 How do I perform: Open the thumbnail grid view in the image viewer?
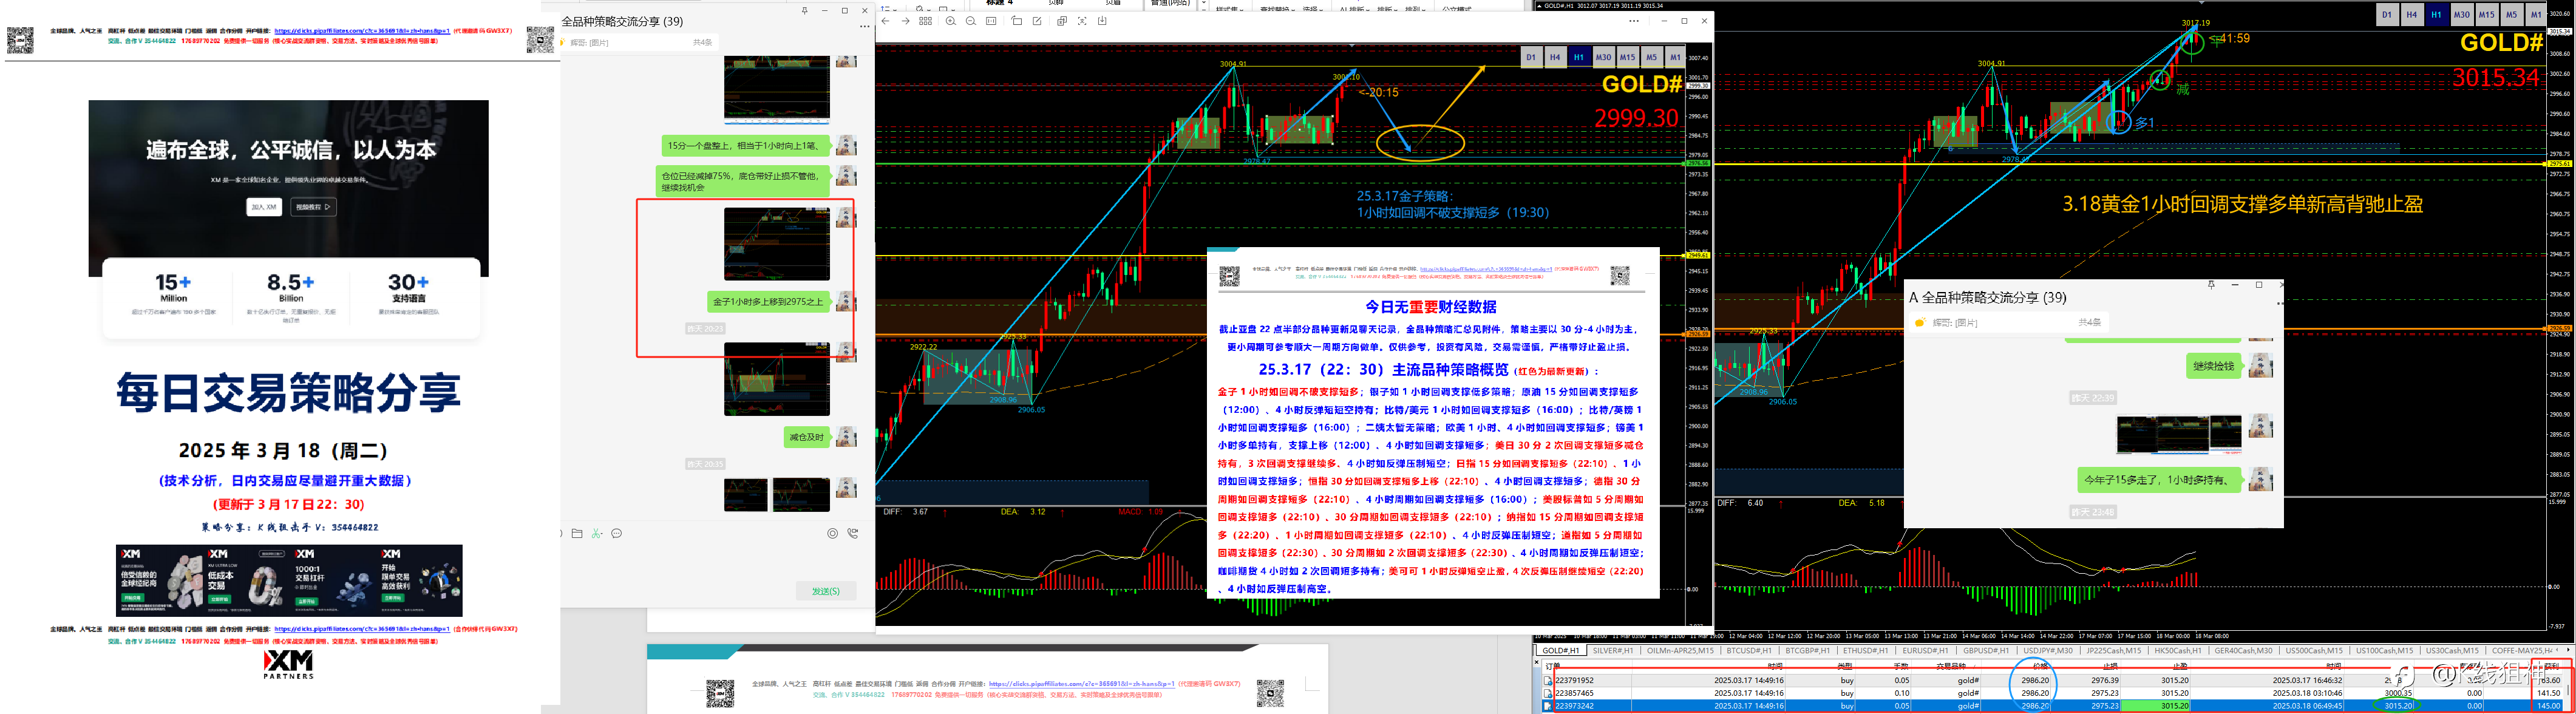926,21
